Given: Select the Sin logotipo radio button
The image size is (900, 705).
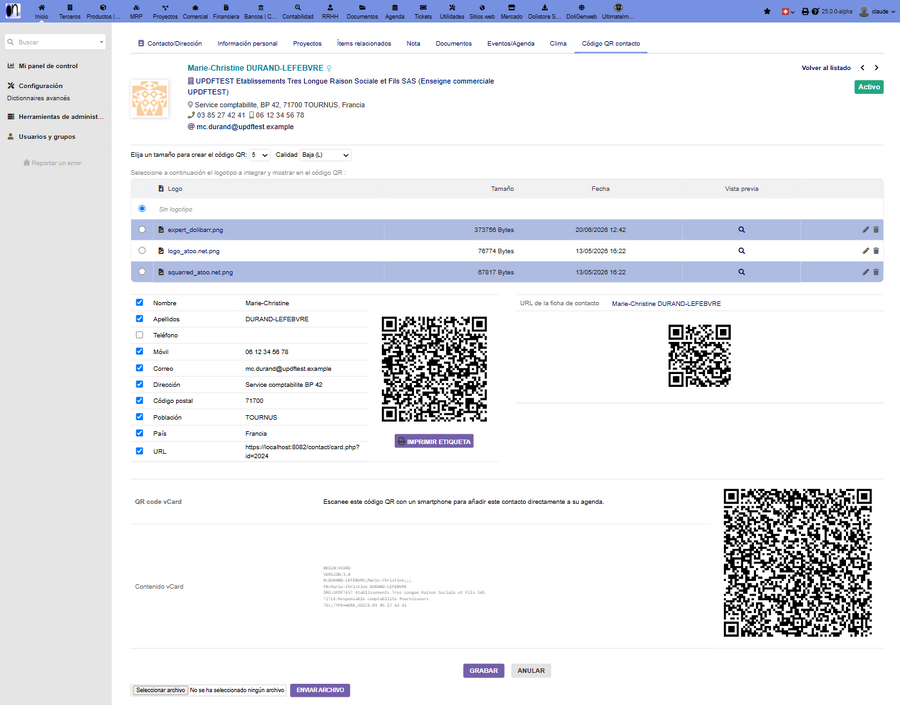Looking at the screenshot, I should pyautogui.click(x=142, y=208).
